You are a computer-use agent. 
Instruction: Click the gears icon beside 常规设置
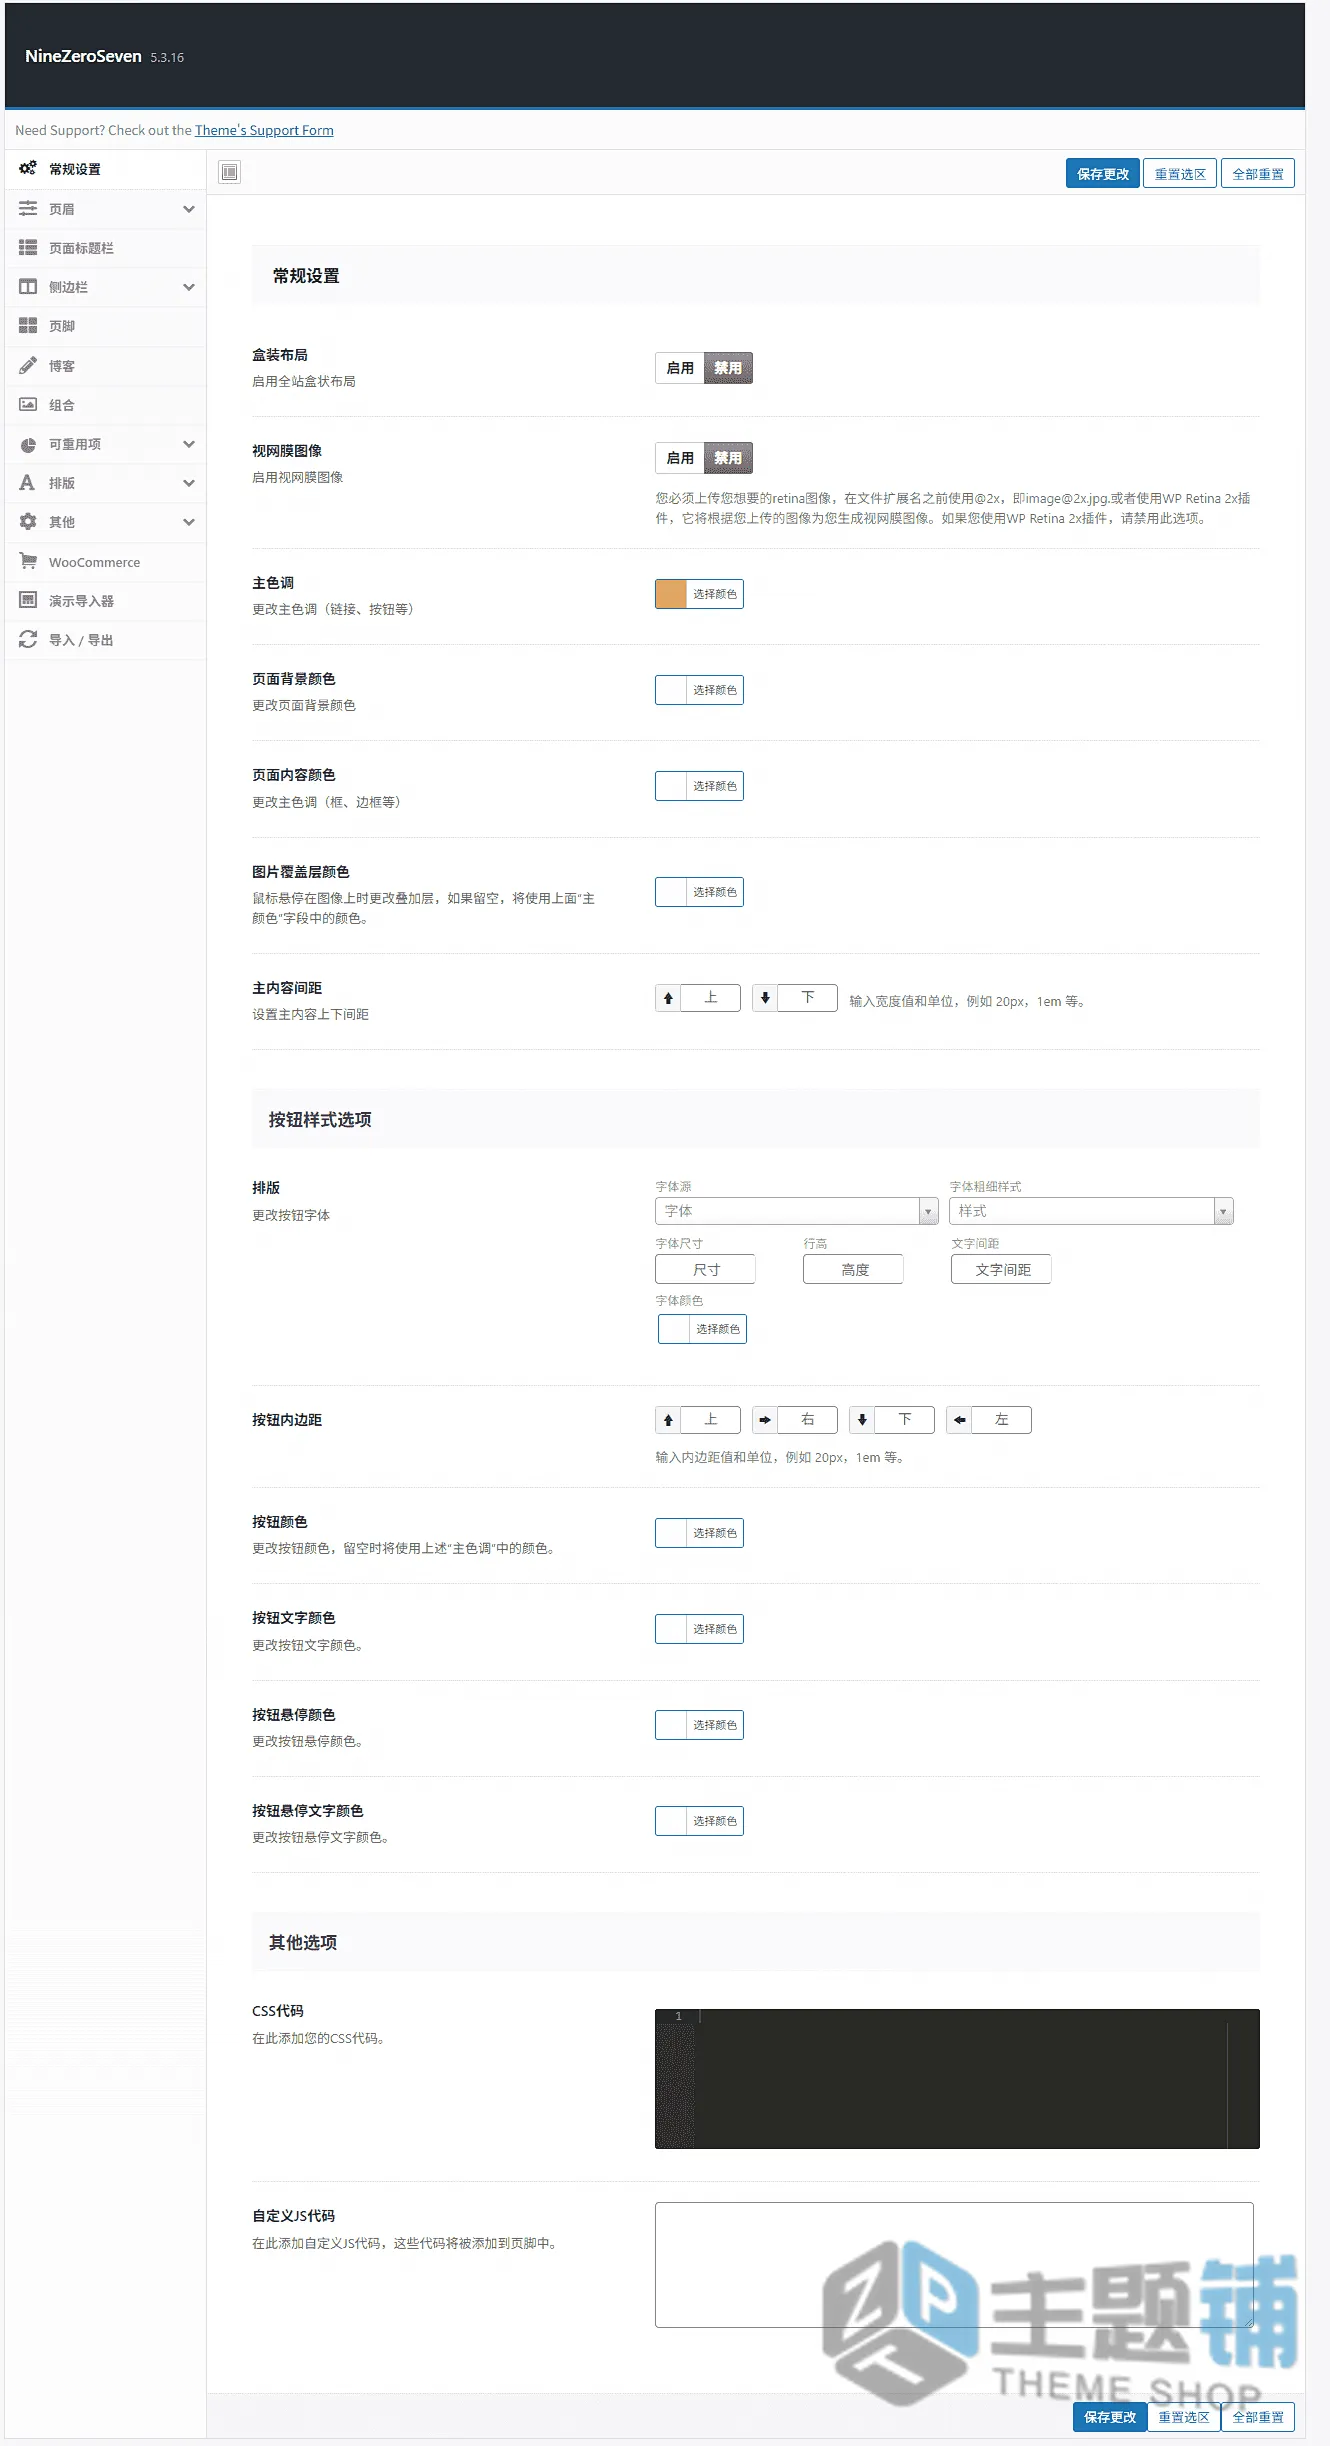(28, 168)
